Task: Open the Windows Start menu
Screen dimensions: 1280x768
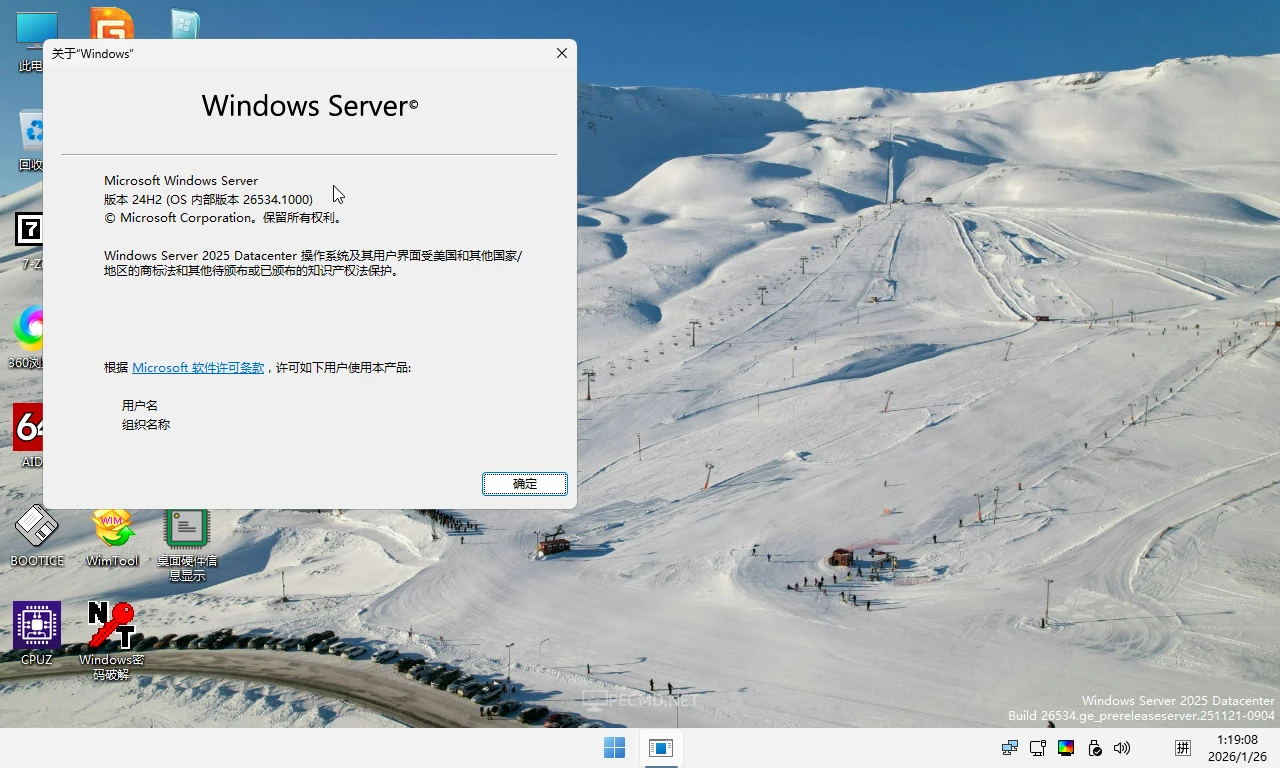Action: pyautogui.click(x=614, y=747)
